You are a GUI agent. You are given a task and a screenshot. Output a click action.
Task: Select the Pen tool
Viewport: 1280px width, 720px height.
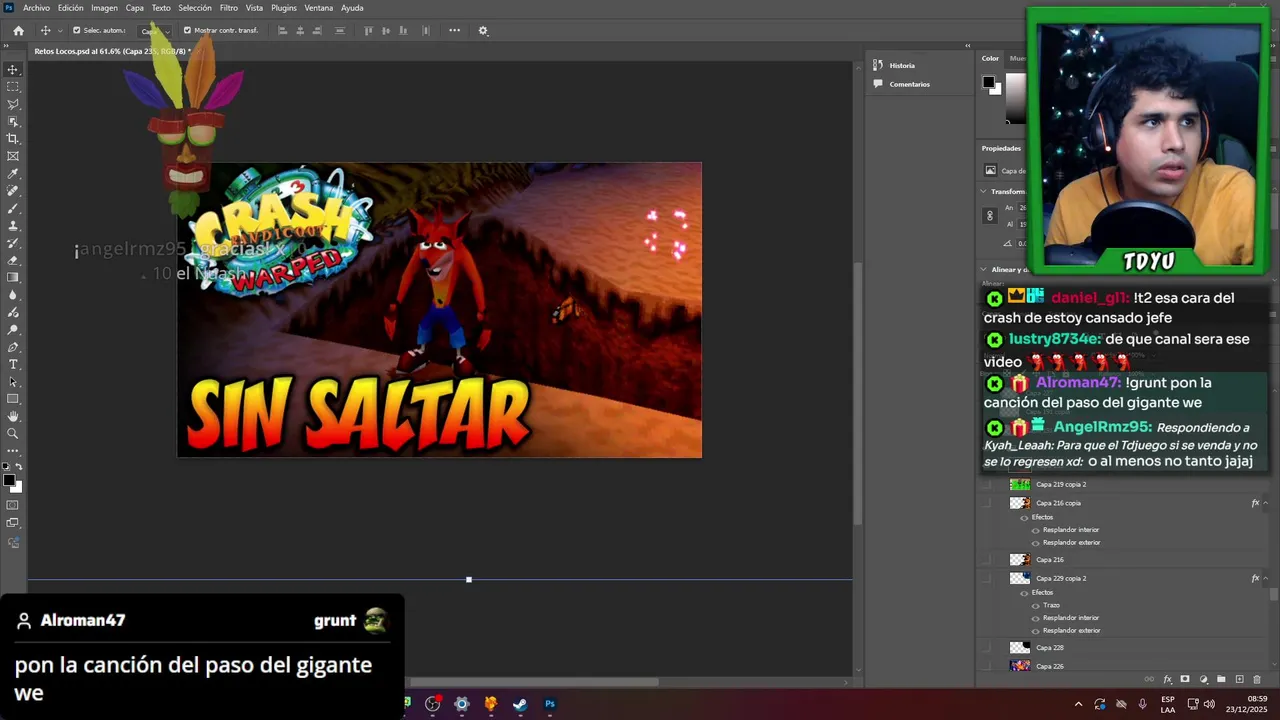click(13, 347)
